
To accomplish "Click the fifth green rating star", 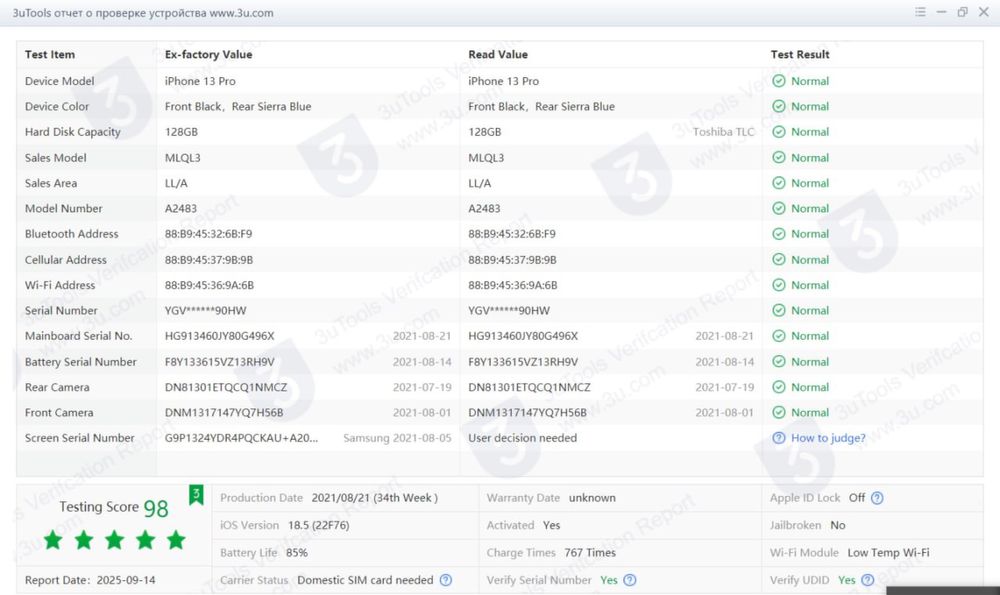I will [x=176, y=540].
